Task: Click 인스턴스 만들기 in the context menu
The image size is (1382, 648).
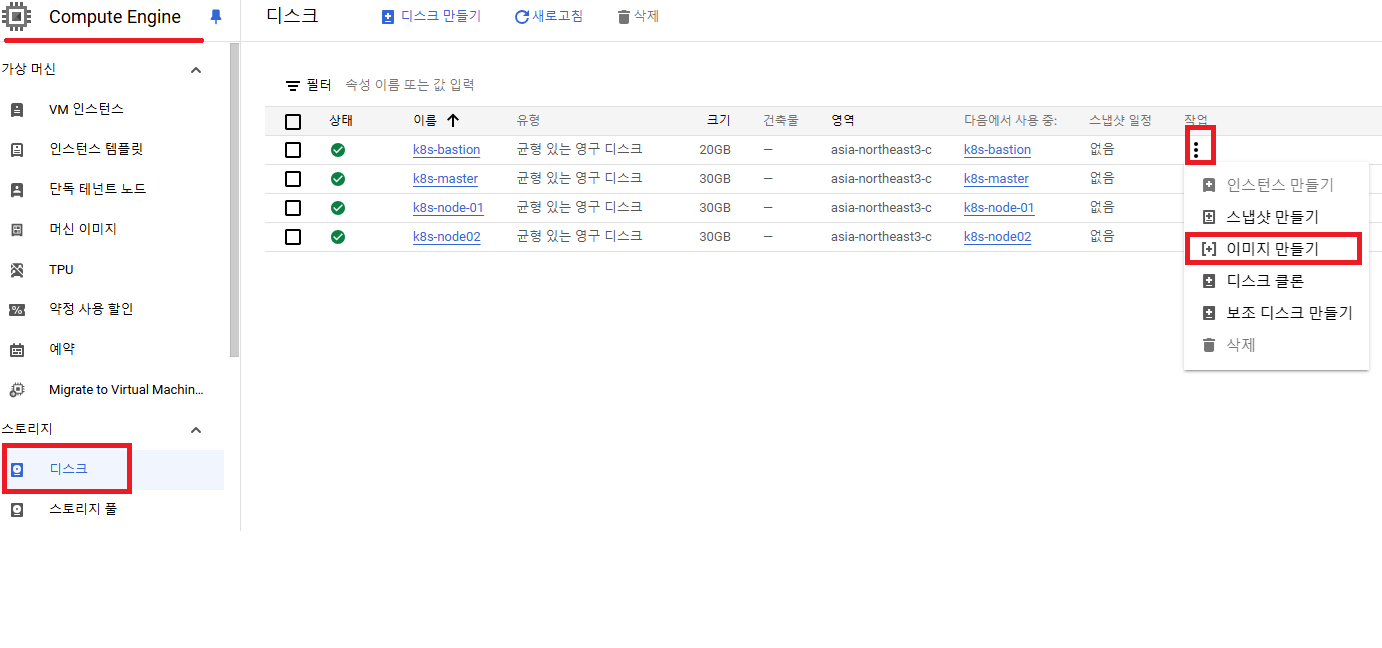Action: 1276,185
